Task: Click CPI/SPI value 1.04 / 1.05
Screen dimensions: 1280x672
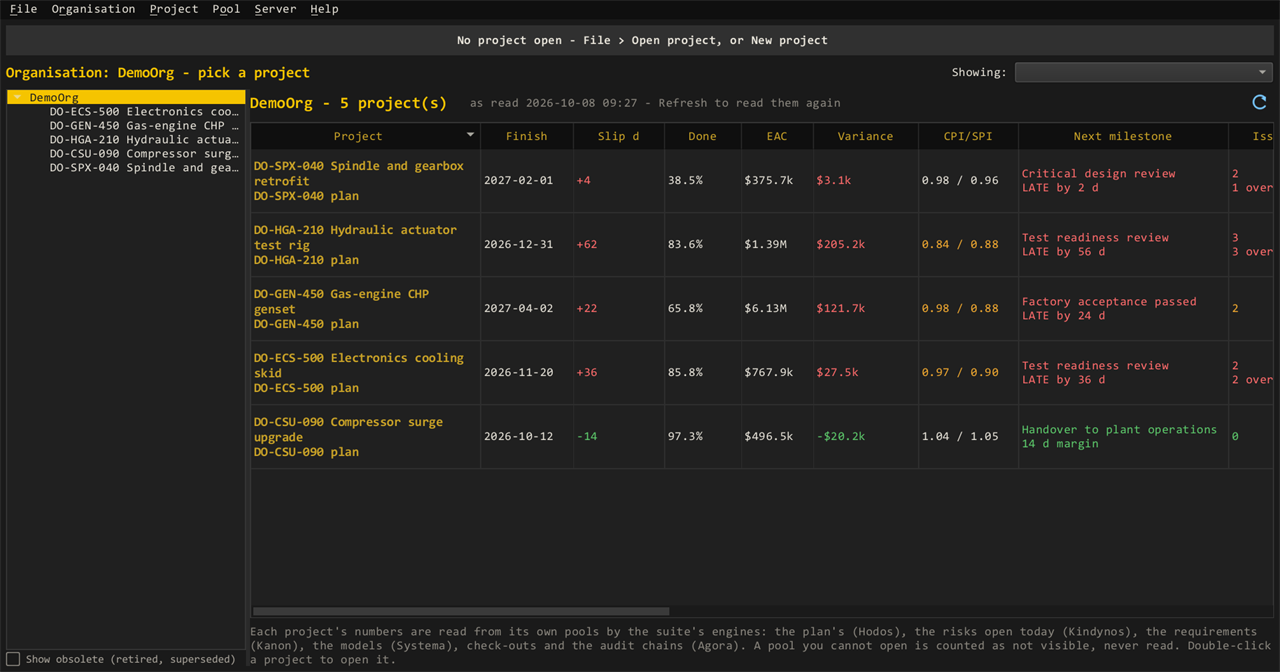Action: [960, 437]
